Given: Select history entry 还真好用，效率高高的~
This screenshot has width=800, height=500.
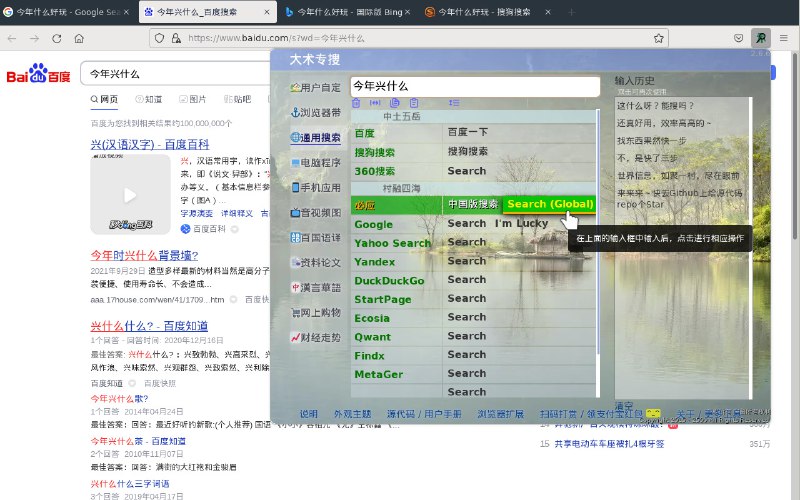Looking at the screenshot, I should click(x=663, y=123).
